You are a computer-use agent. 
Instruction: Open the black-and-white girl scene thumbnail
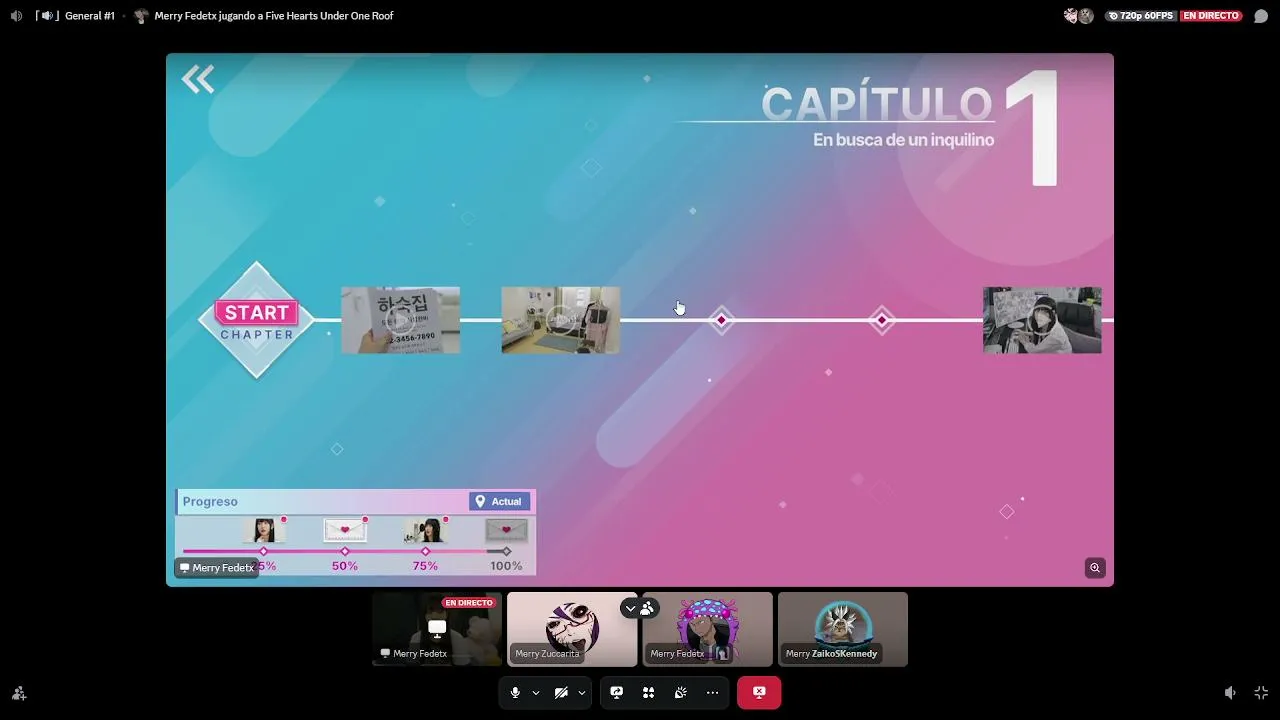[x=1042, y=320]
